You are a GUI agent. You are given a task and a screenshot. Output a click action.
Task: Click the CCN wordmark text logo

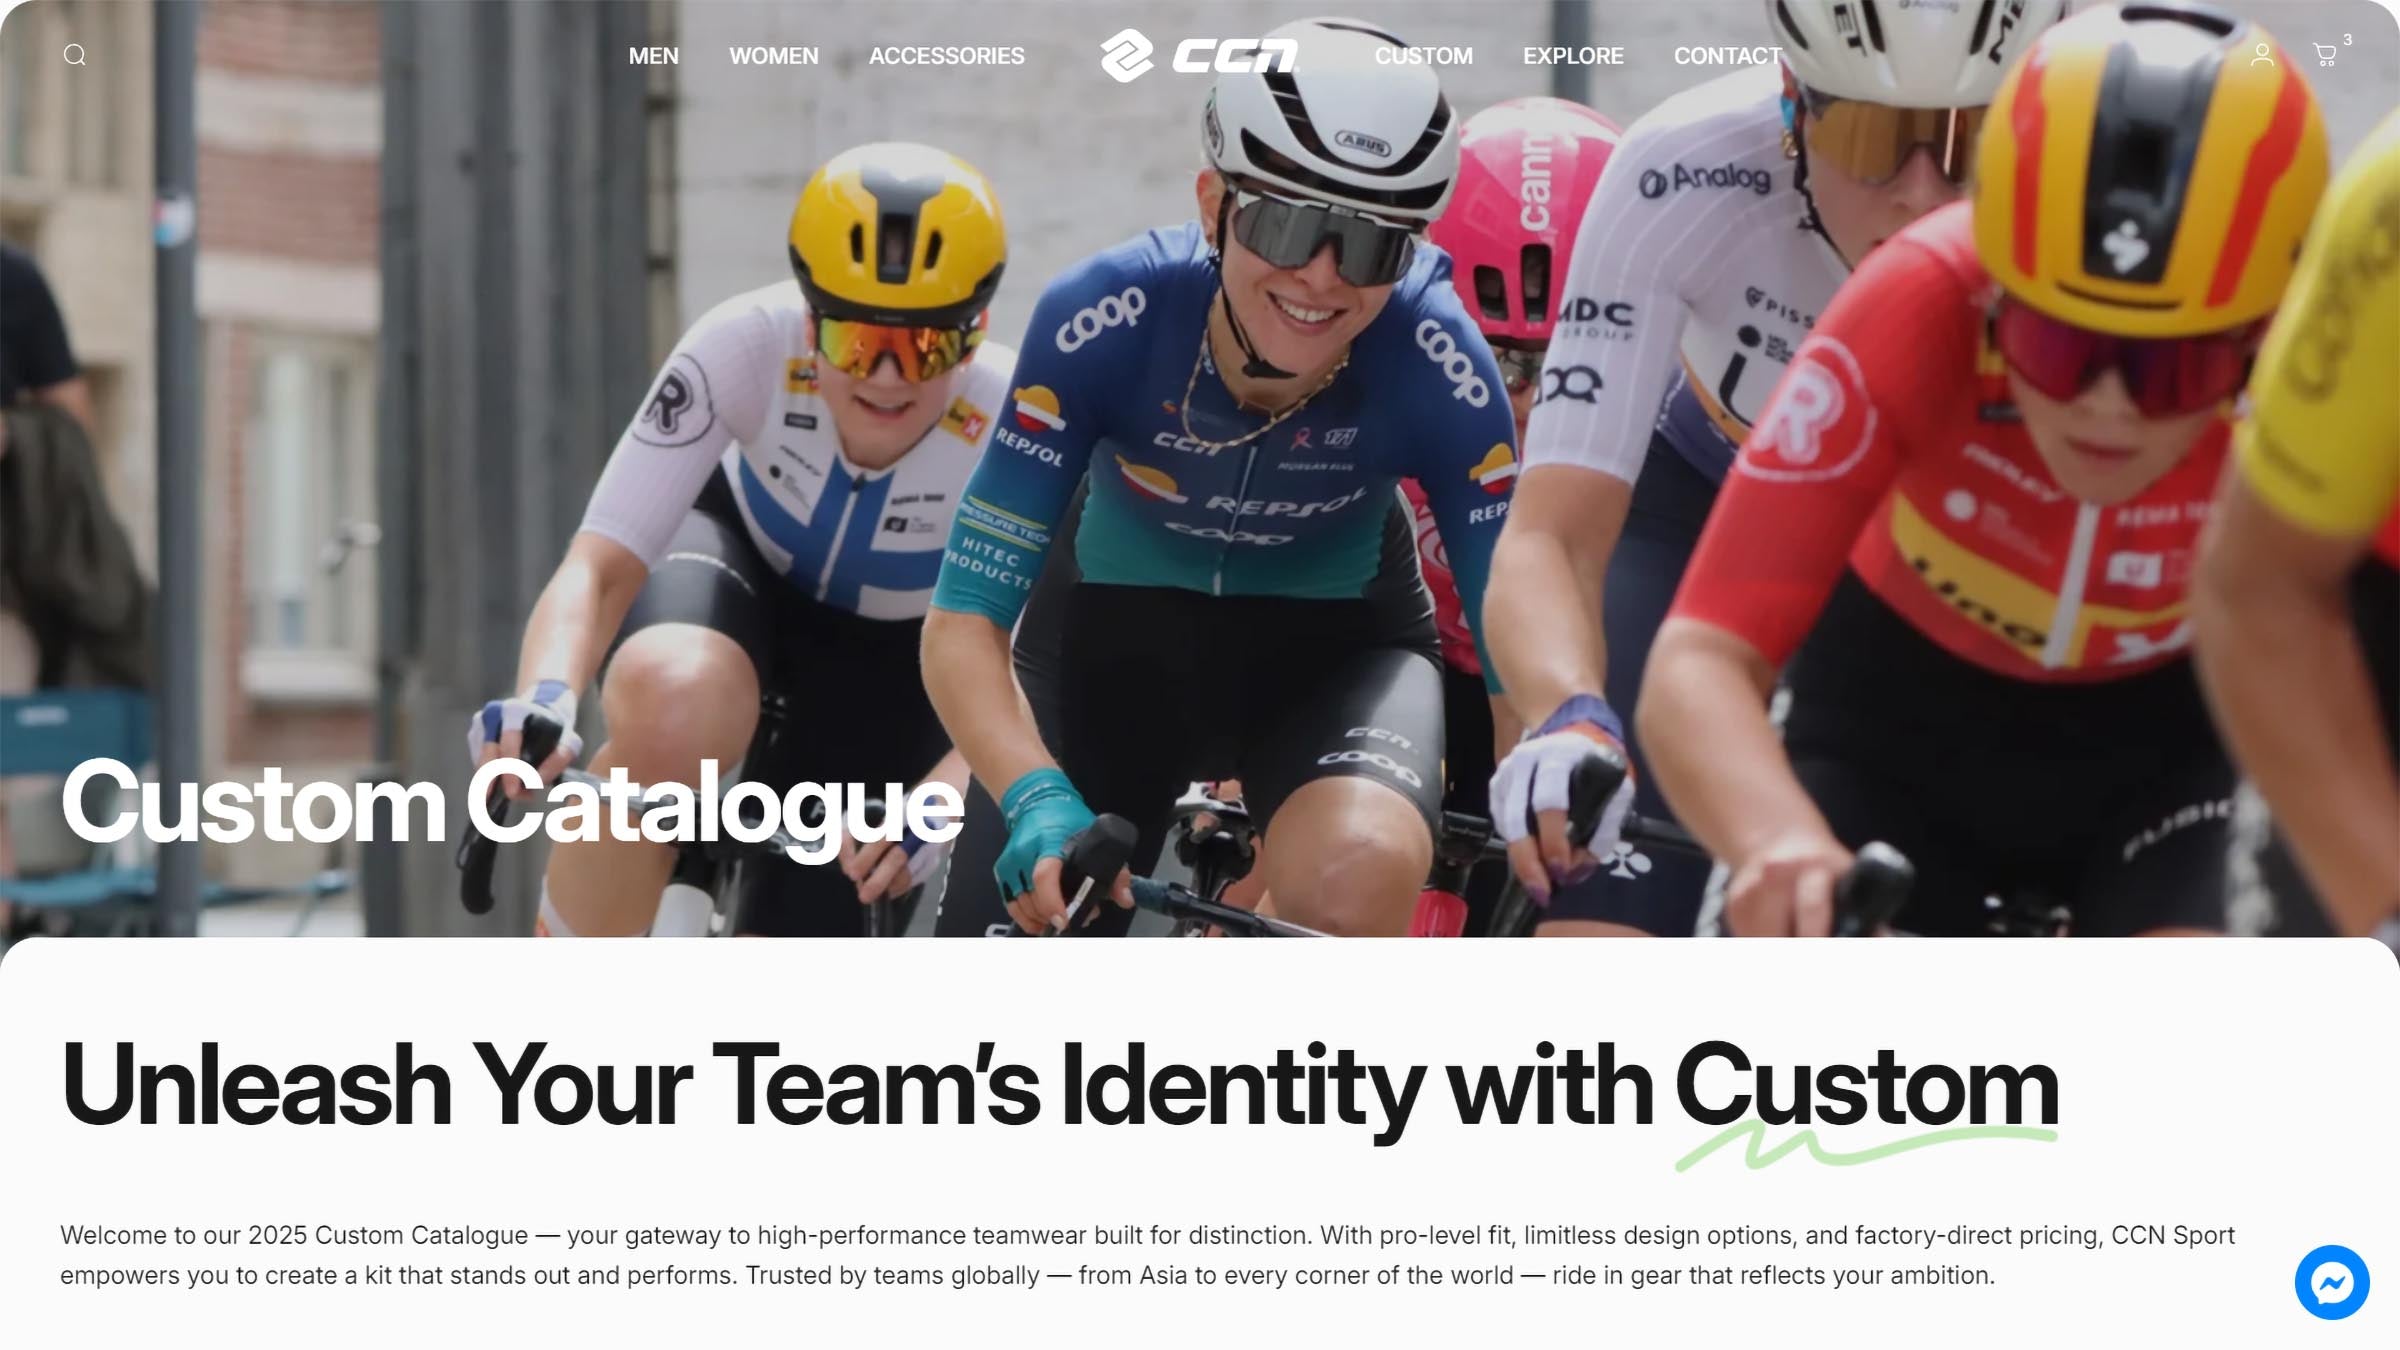tap(1236, 56)
